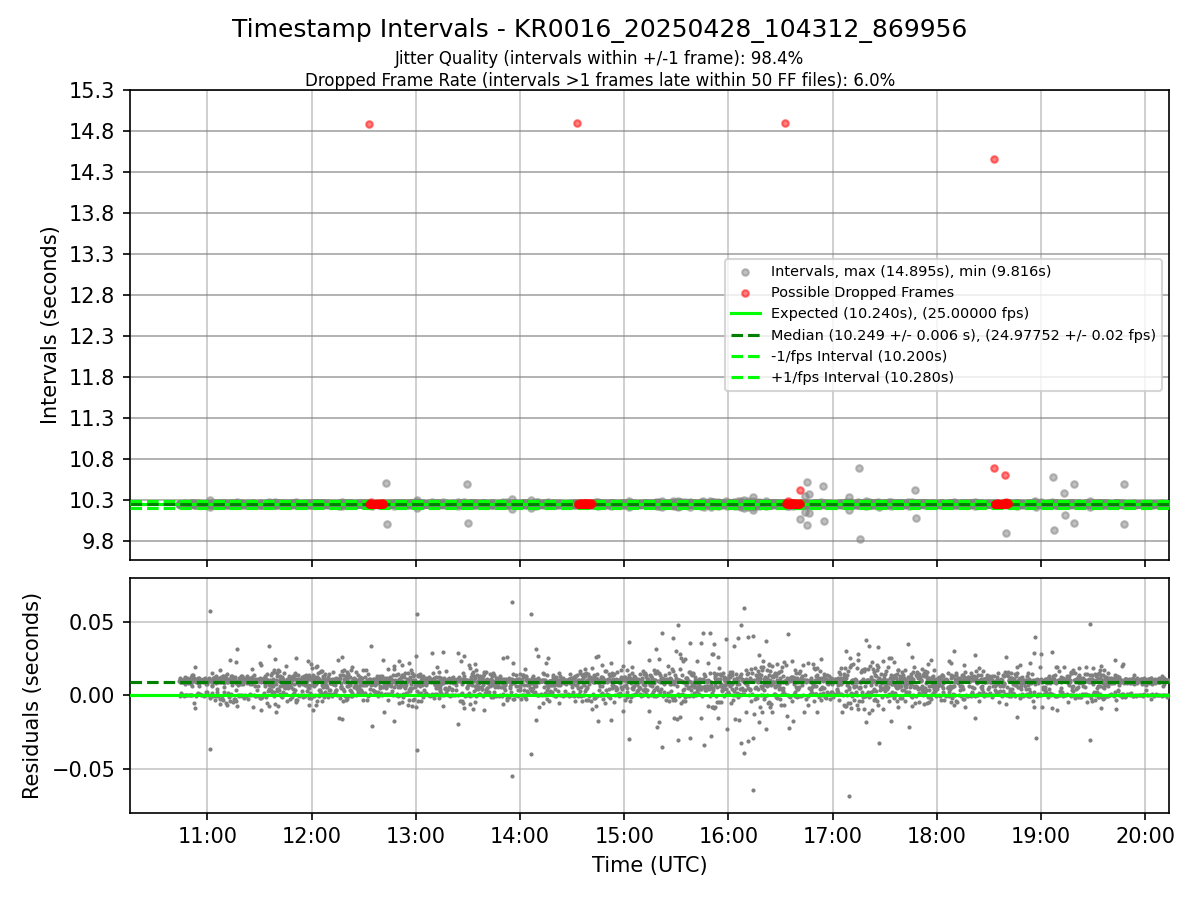Click the gray interval point near 17:15 at 9.8s
1200x900 pixels.
click(x=860, y=539)
